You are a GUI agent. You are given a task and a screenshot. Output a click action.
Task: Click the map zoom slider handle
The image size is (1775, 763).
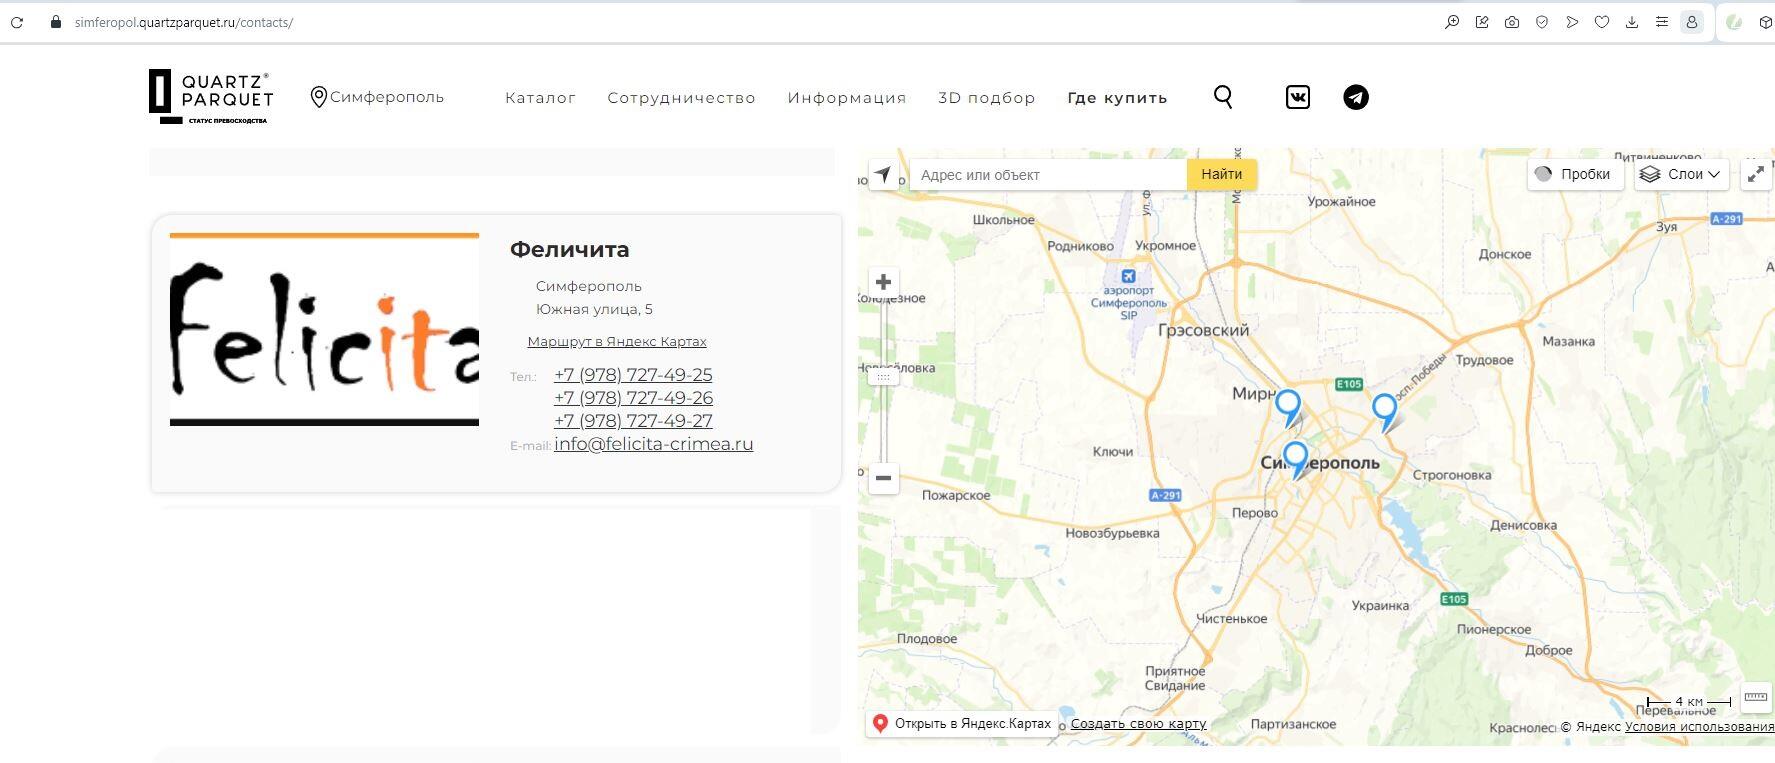pos(883,377)
